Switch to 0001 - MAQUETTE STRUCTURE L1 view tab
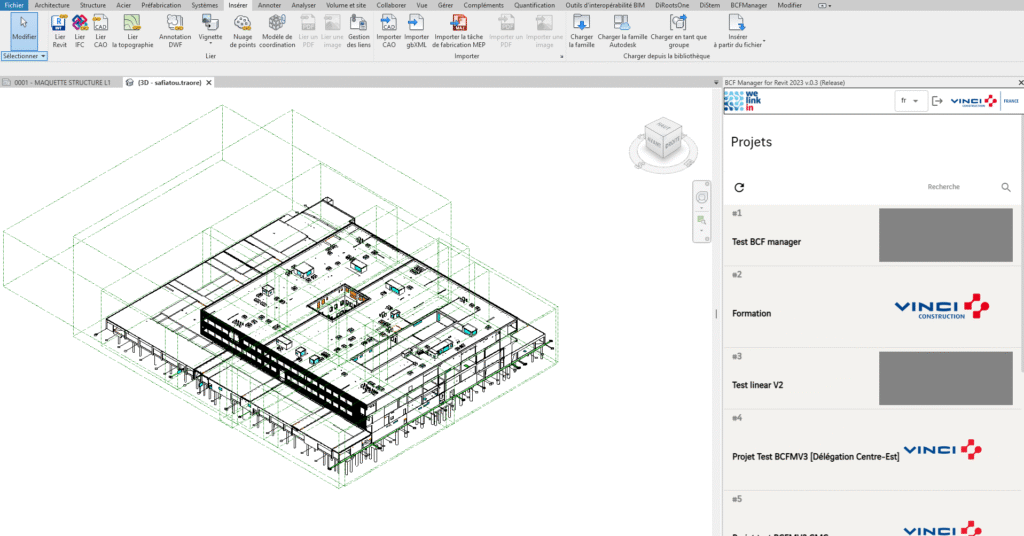 62,82
